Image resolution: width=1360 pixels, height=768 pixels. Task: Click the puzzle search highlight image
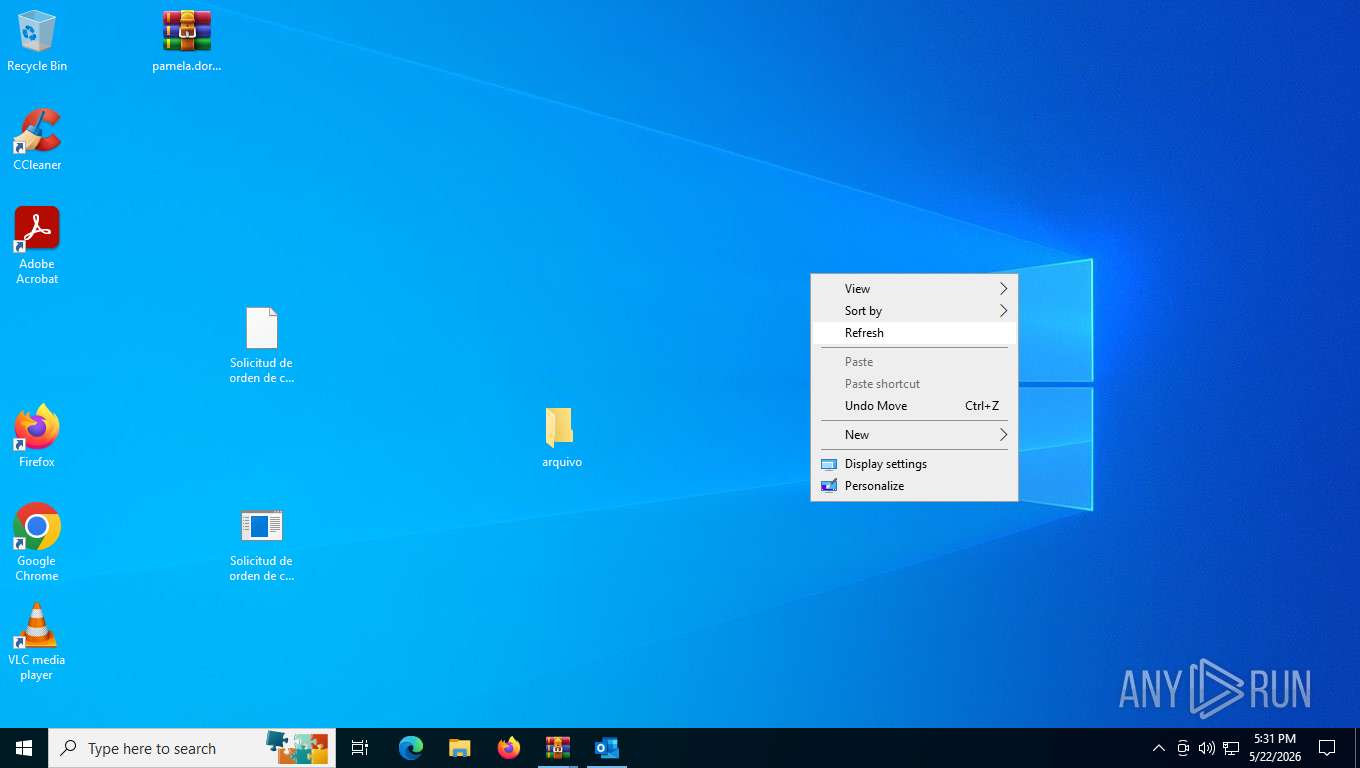[297, 747]
